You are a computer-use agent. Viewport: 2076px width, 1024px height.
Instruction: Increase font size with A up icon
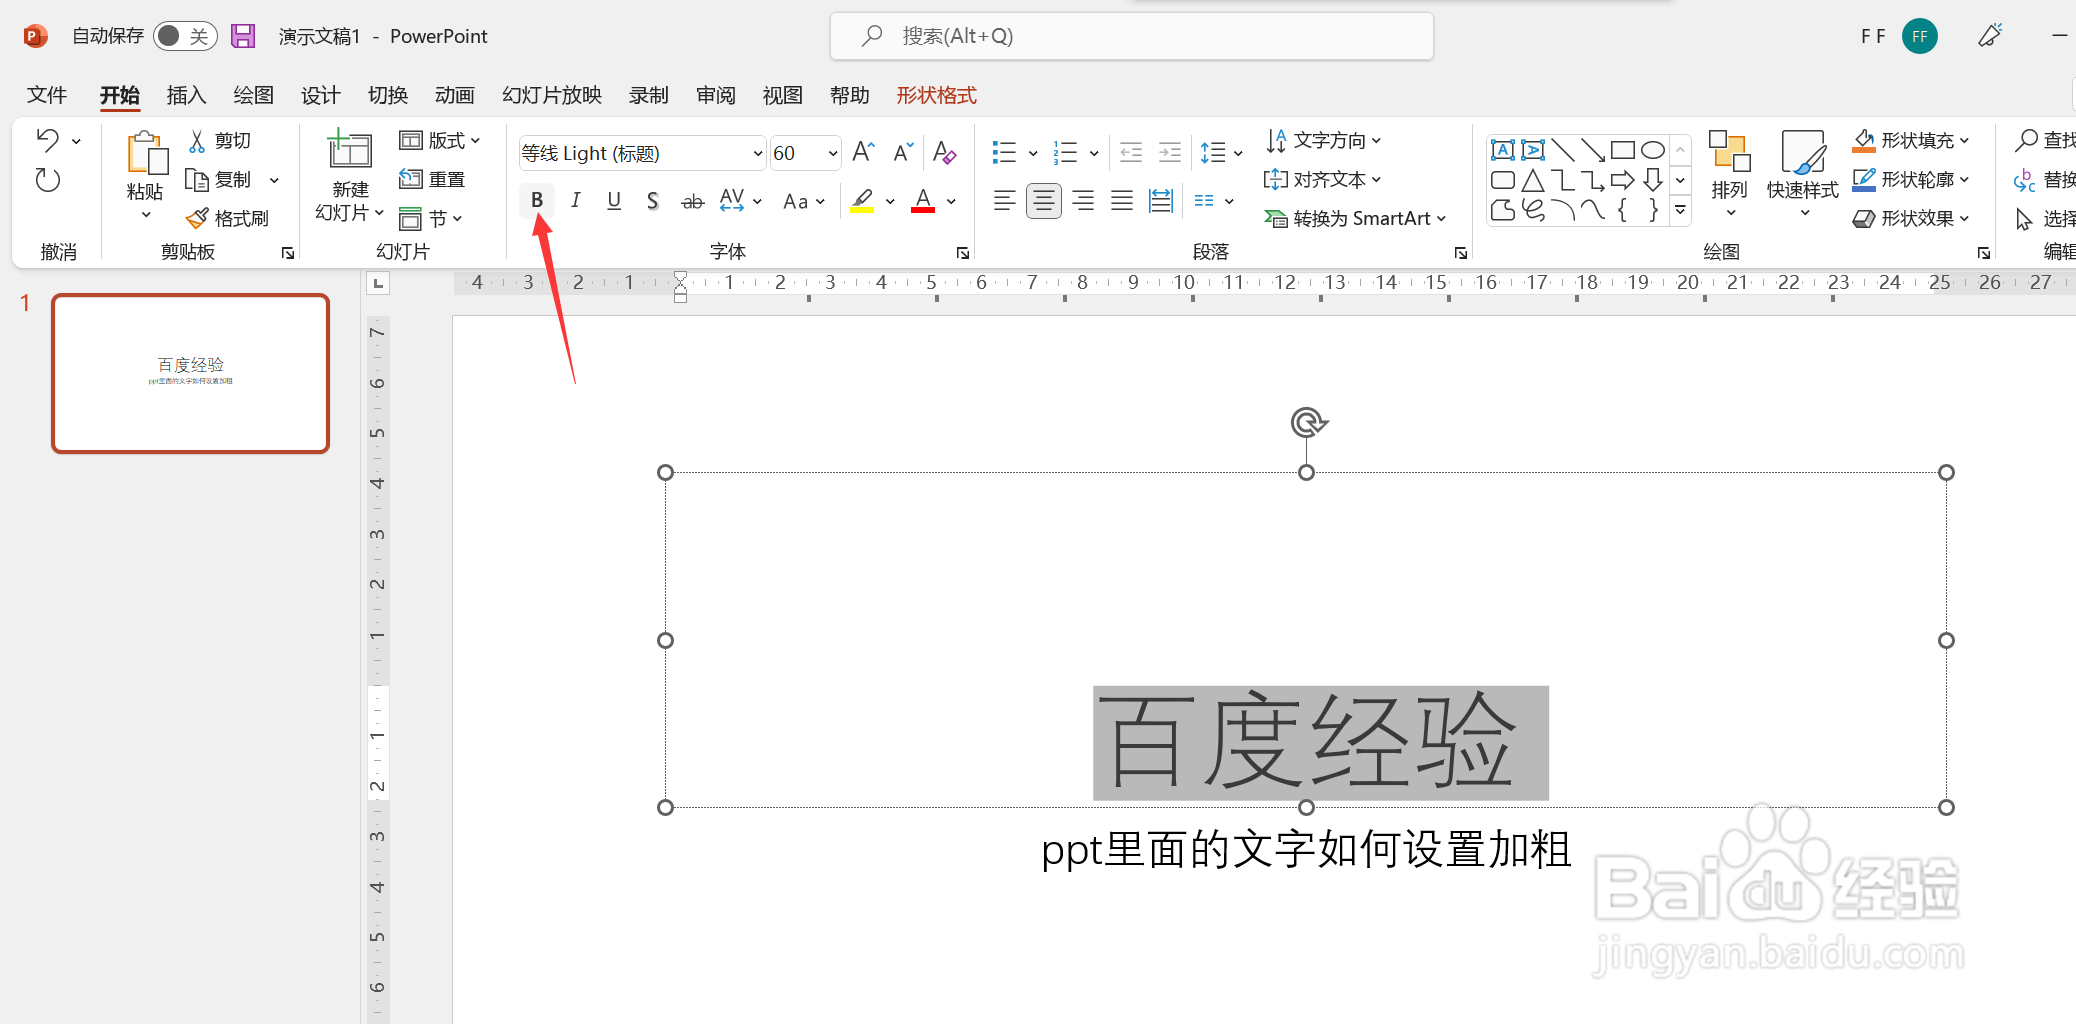coord(864,153)
